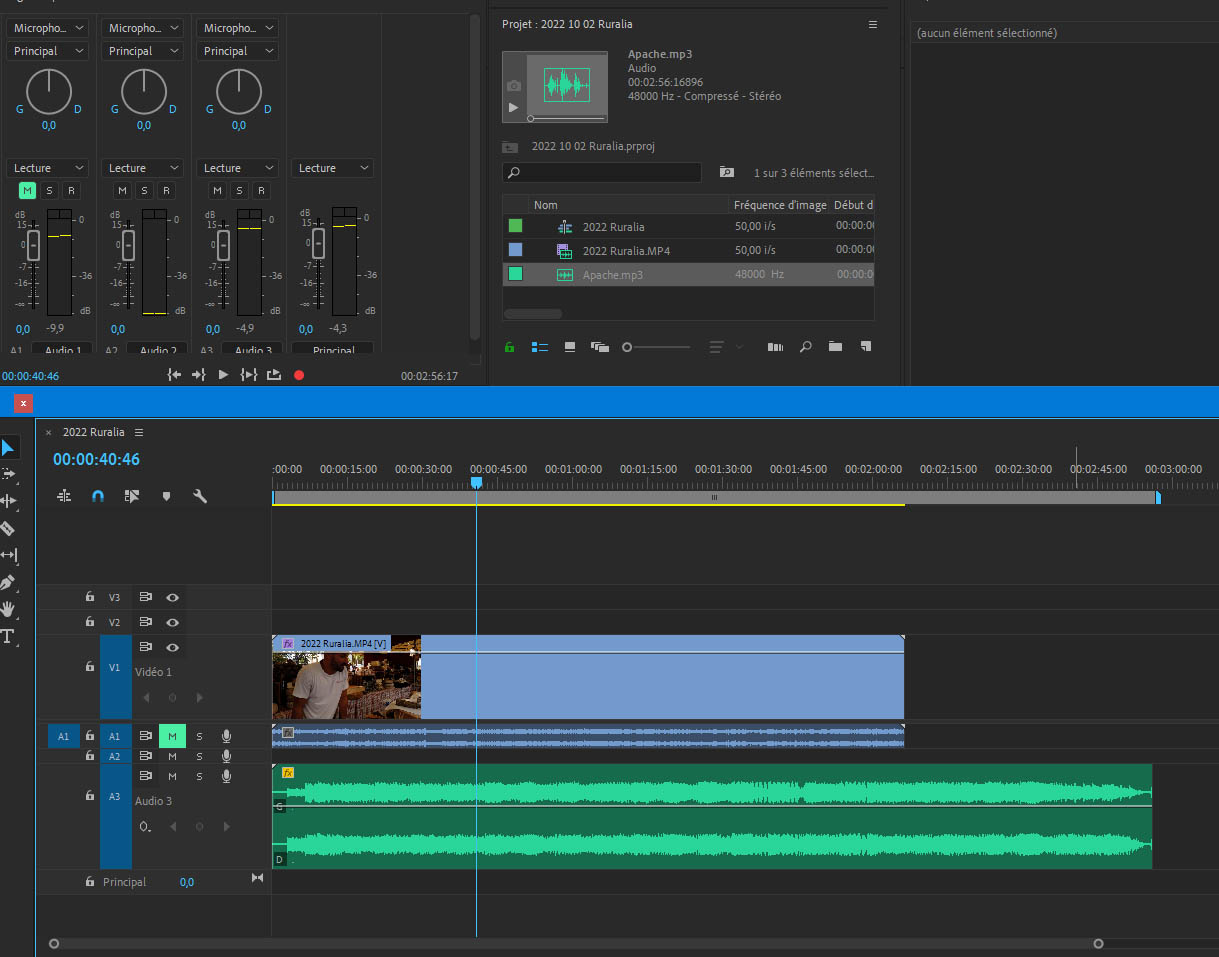The width and height of the screenshot is (1219, 957).
Task: Unmute track A1 in the timeline
Action: 172,737
